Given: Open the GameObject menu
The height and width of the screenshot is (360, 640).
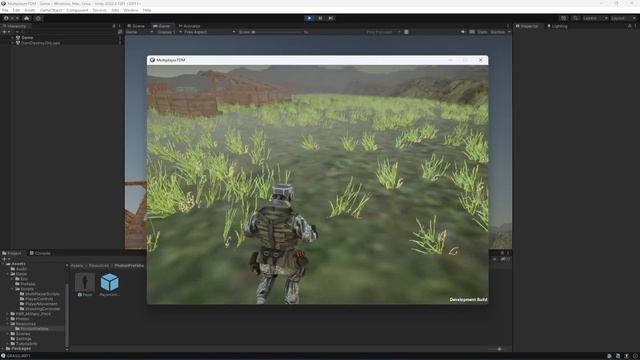Looking at the screenshot, I should tap(51, 10).
